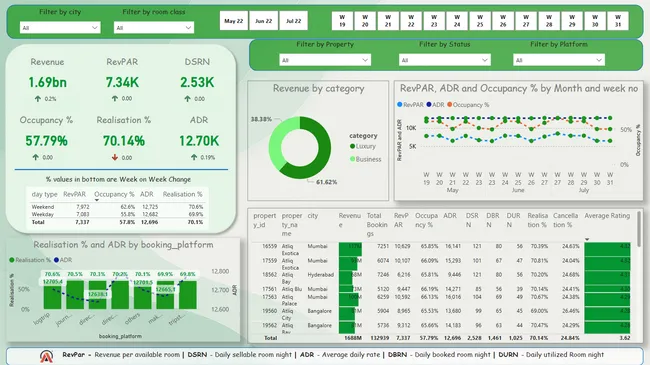
Task: Select the May 22 month button
Action: point(234,21)
